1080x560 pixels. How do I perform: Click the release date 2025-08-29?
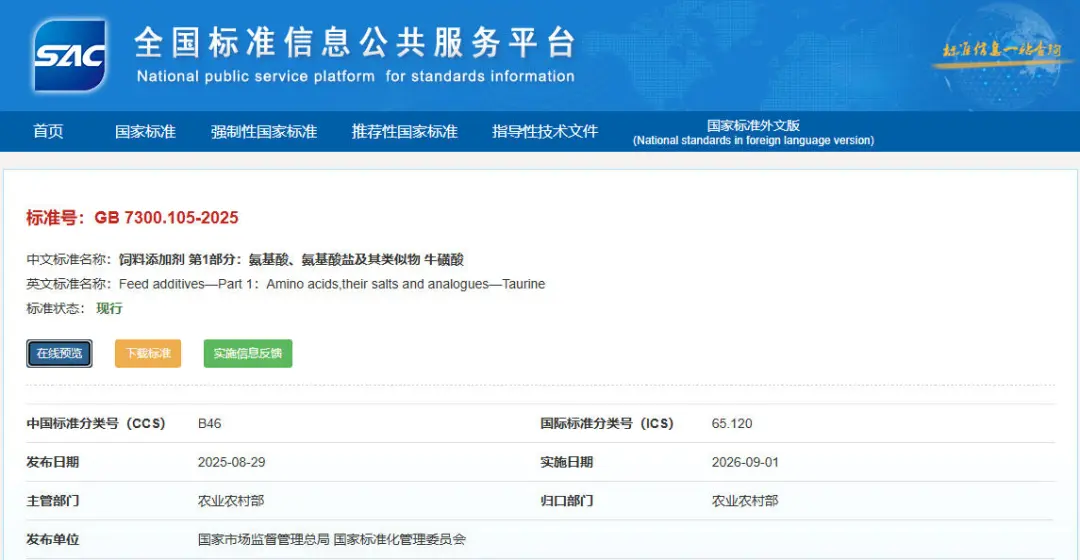click(x=231, y=462)
